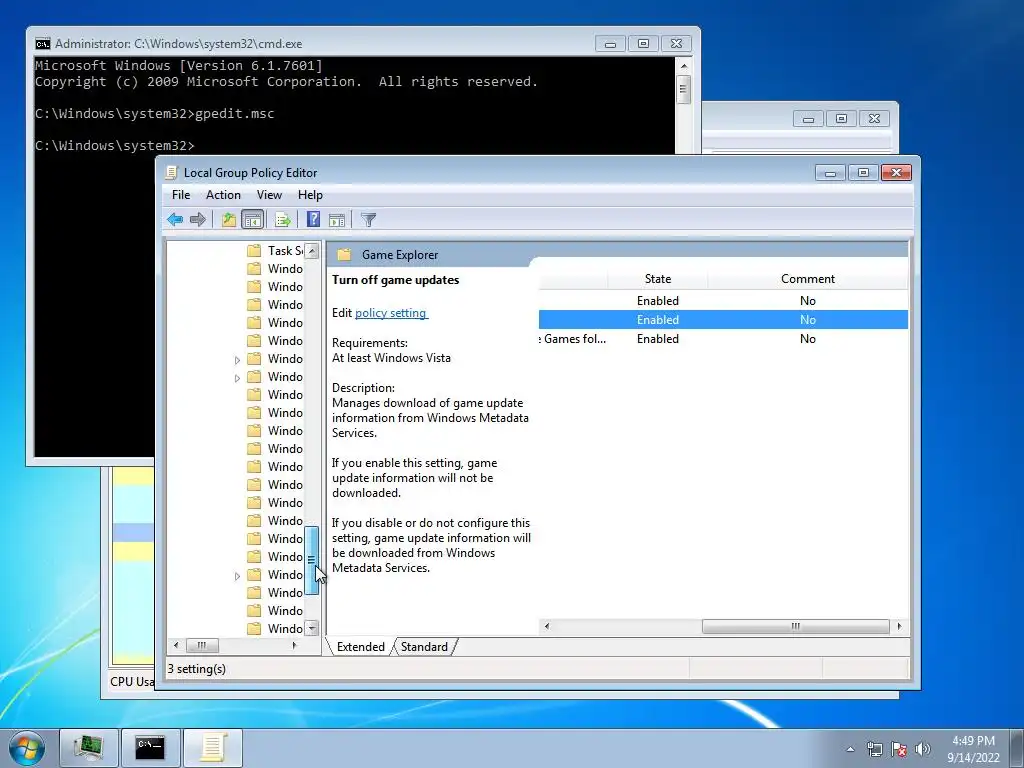Select the Games fol... setting row
Image resolution: width=1024 pixels, height=768 pixels.
coord(724,339)
